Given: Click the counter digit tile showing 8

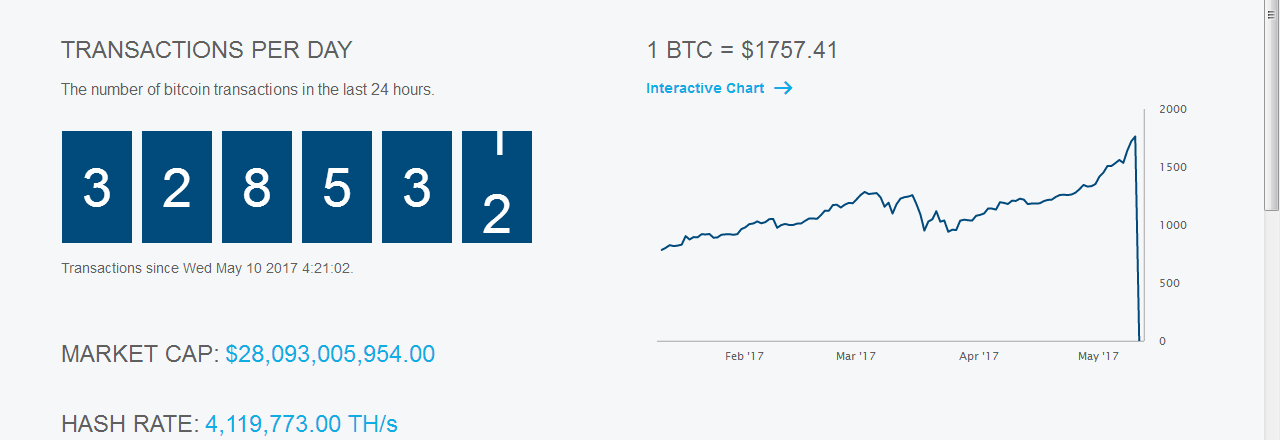Looking at the screenshot, I should click(257, 187).
